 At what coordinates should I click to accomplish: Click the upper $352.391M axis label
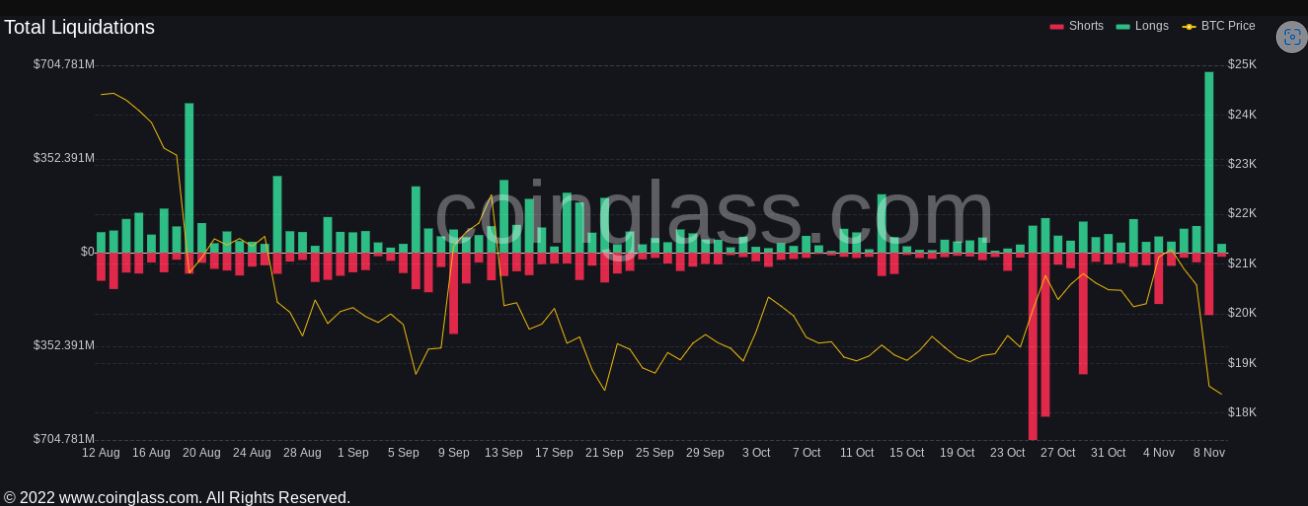point(64,158)
